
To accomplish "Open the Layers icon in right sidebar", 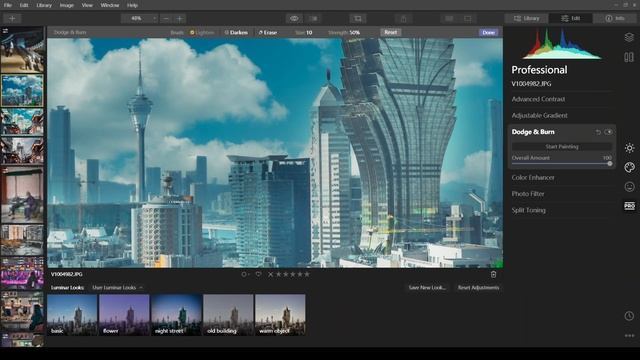I will (x=629, y=37).
